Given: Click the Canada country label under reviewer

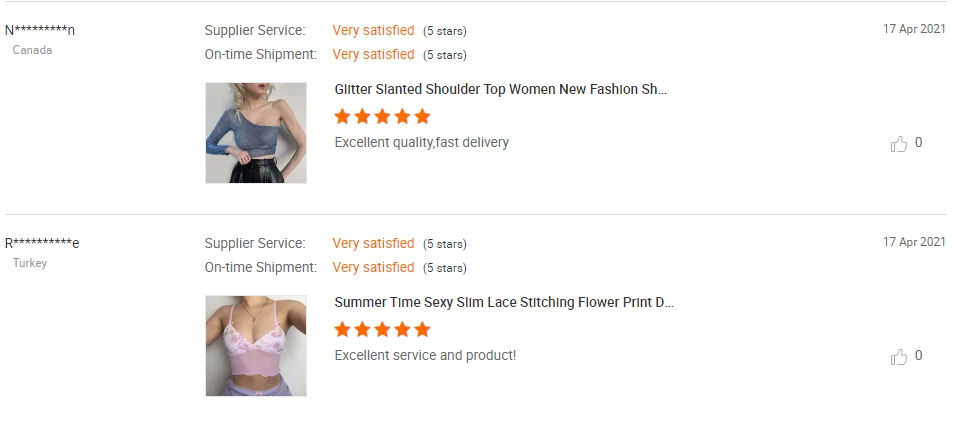Looking at the screenshot, I should point(32,50).
